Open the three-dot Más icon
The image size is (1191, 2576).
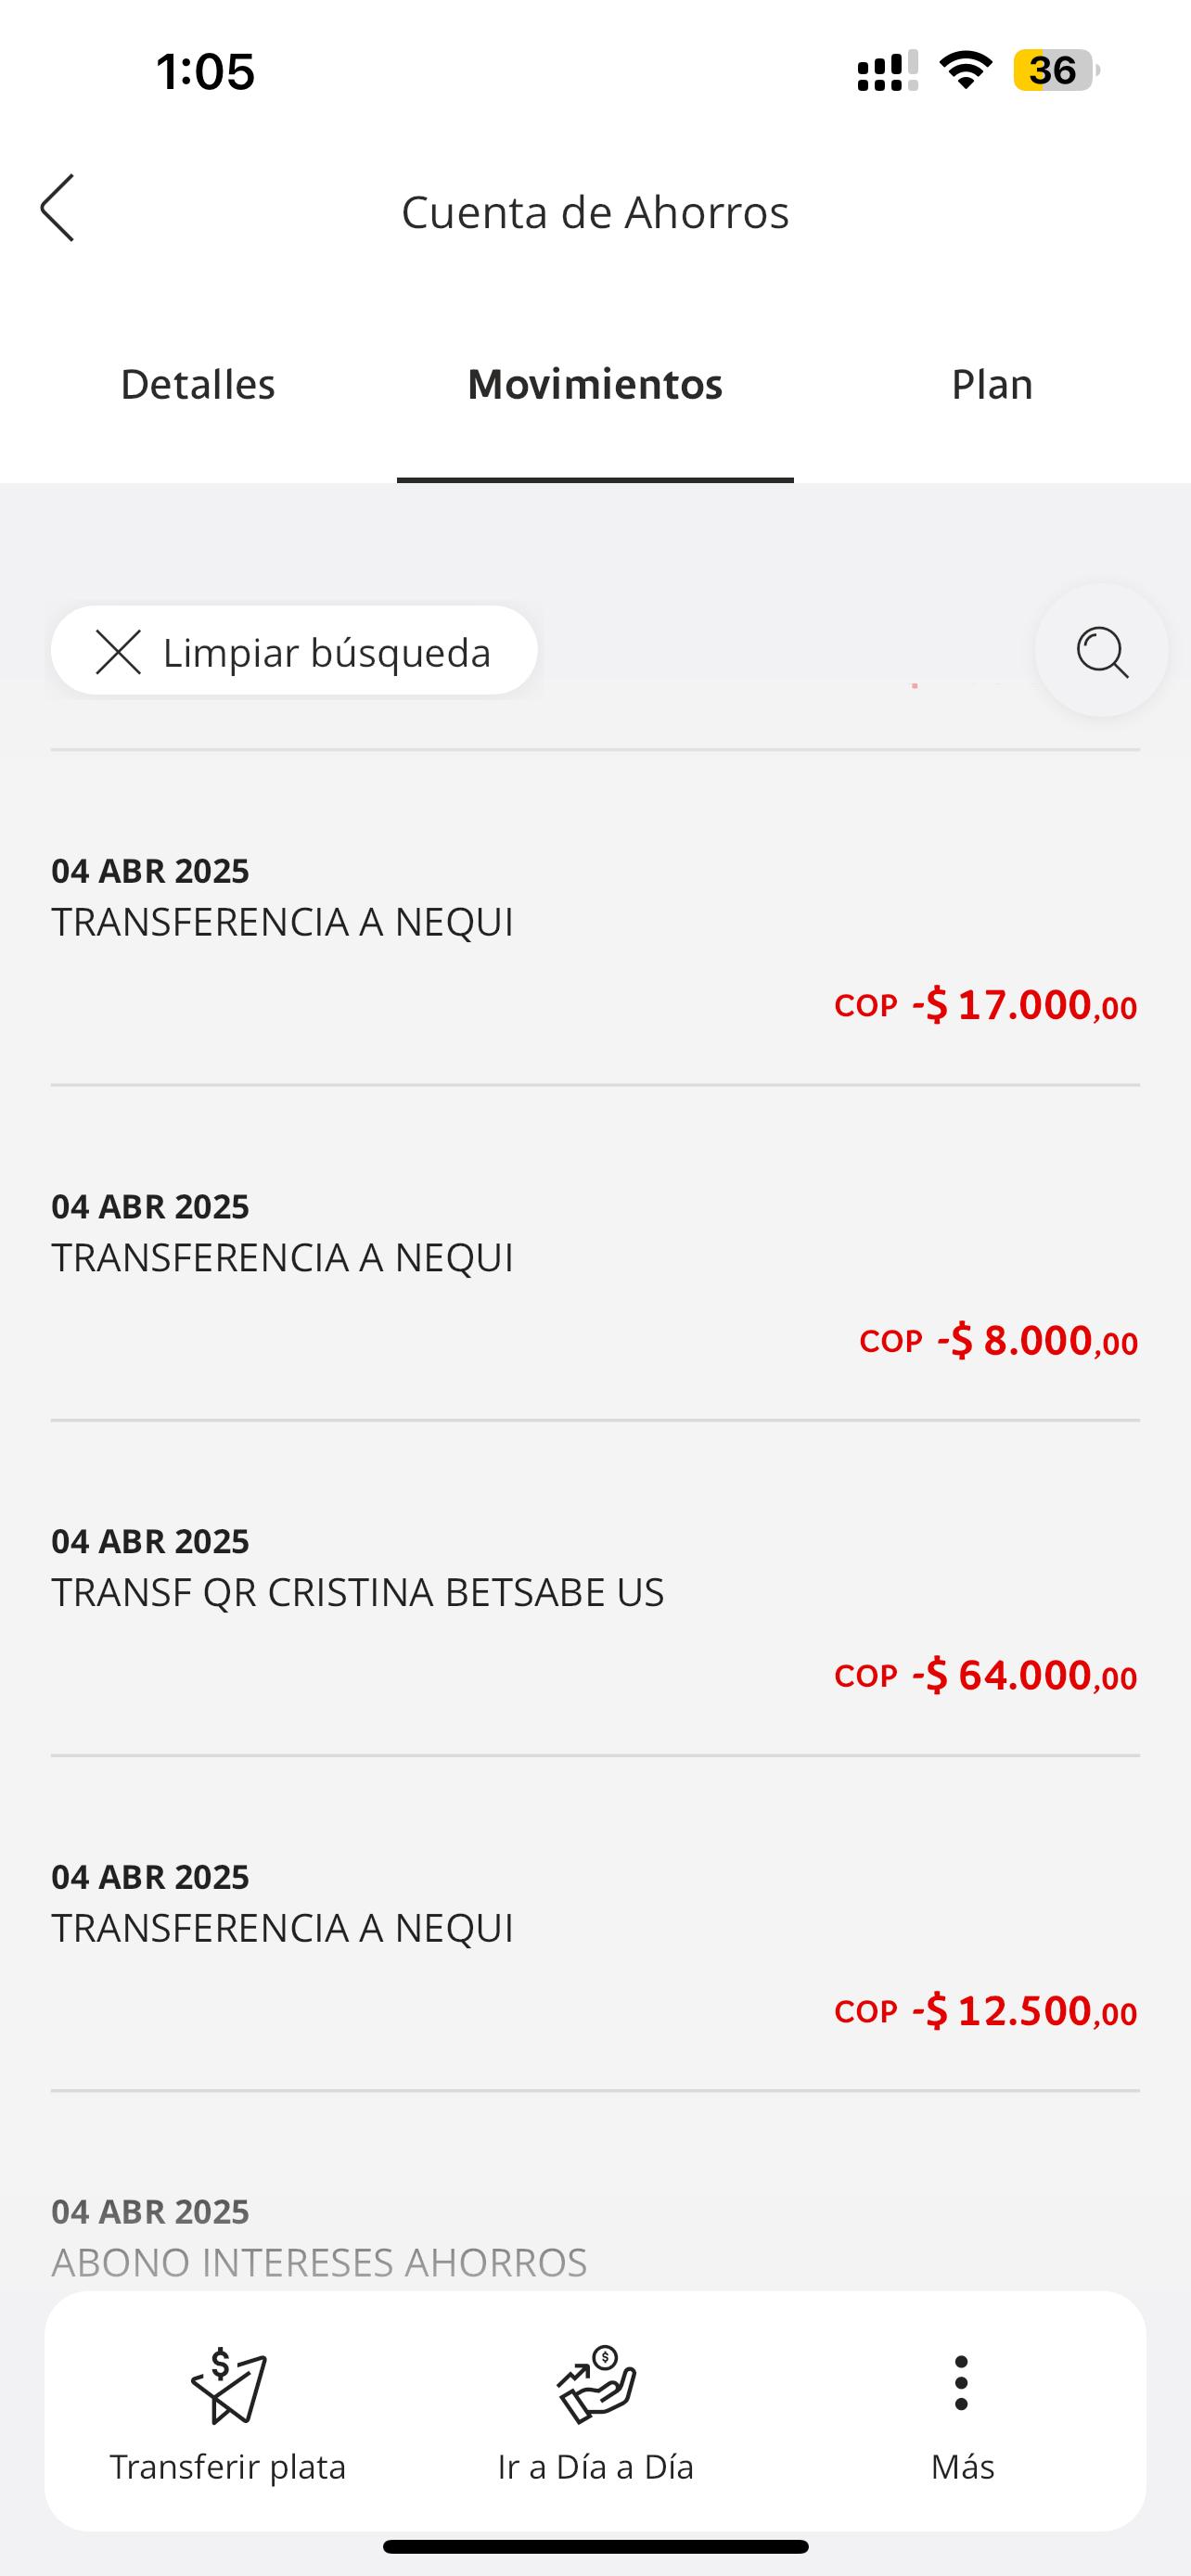point(961,2383)
